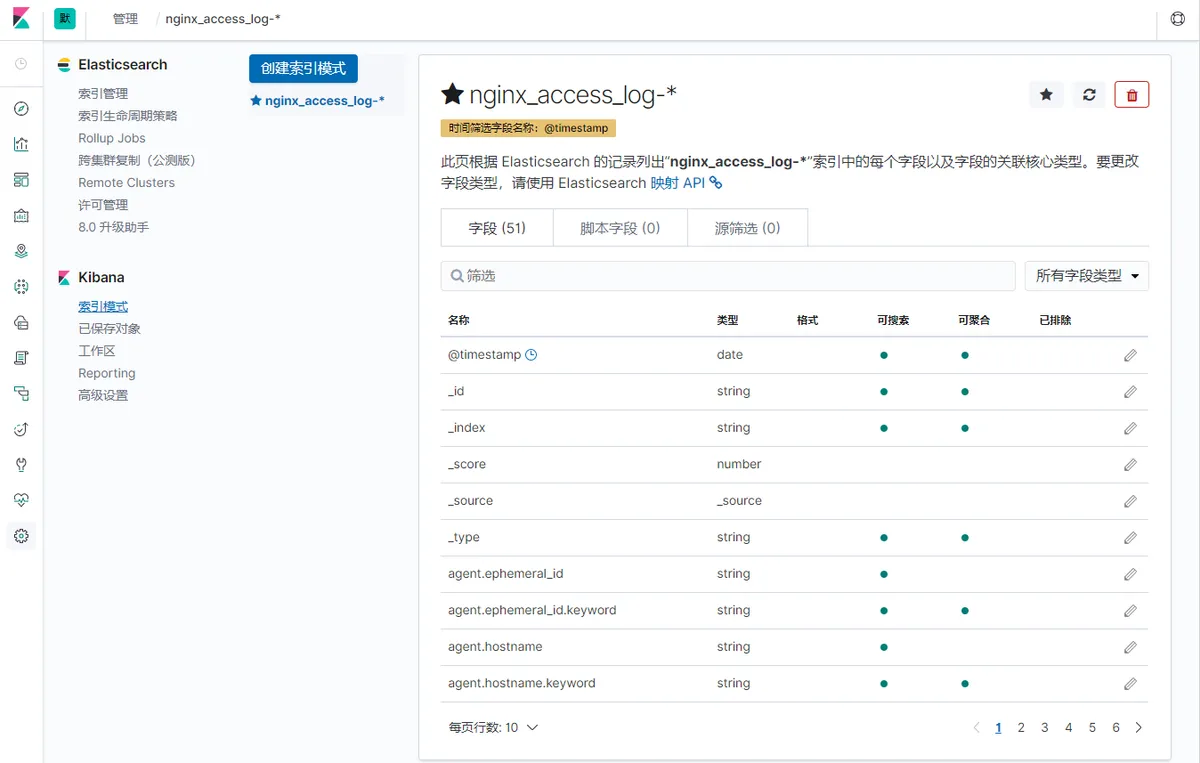Sort by 可聚合 column header
Screen dimensions: 1200x763
coord(973,320)
